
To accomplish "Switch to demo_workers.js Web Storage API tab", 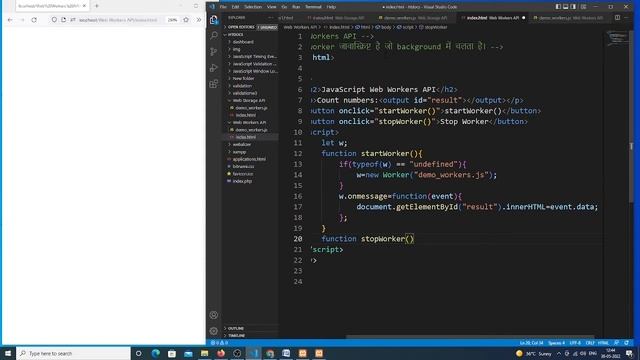I will [413, 18].
